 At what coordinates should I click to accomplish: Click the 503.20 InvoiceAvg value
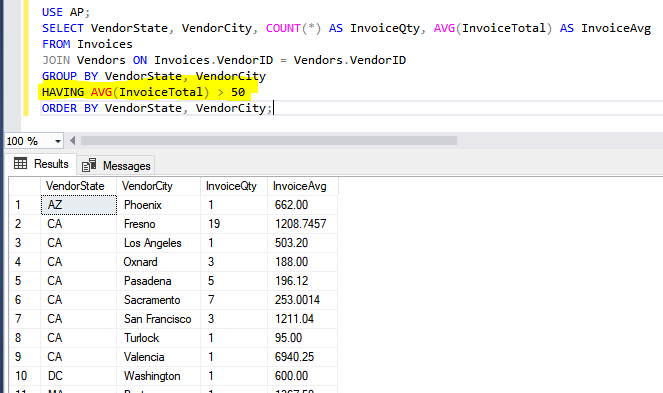[291, 243]
